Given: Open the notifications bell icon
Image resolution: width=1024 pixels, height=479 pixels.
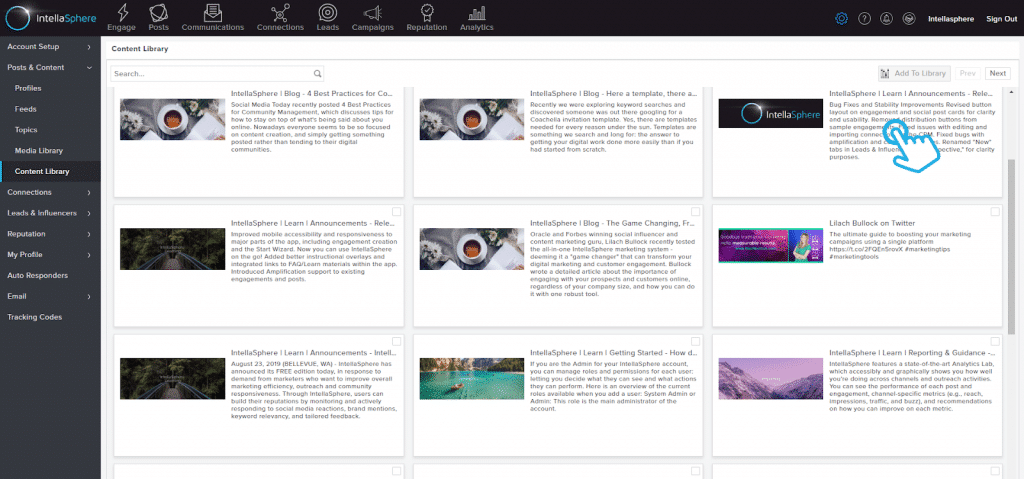Looking at the screenshot, I should [886, 19].
